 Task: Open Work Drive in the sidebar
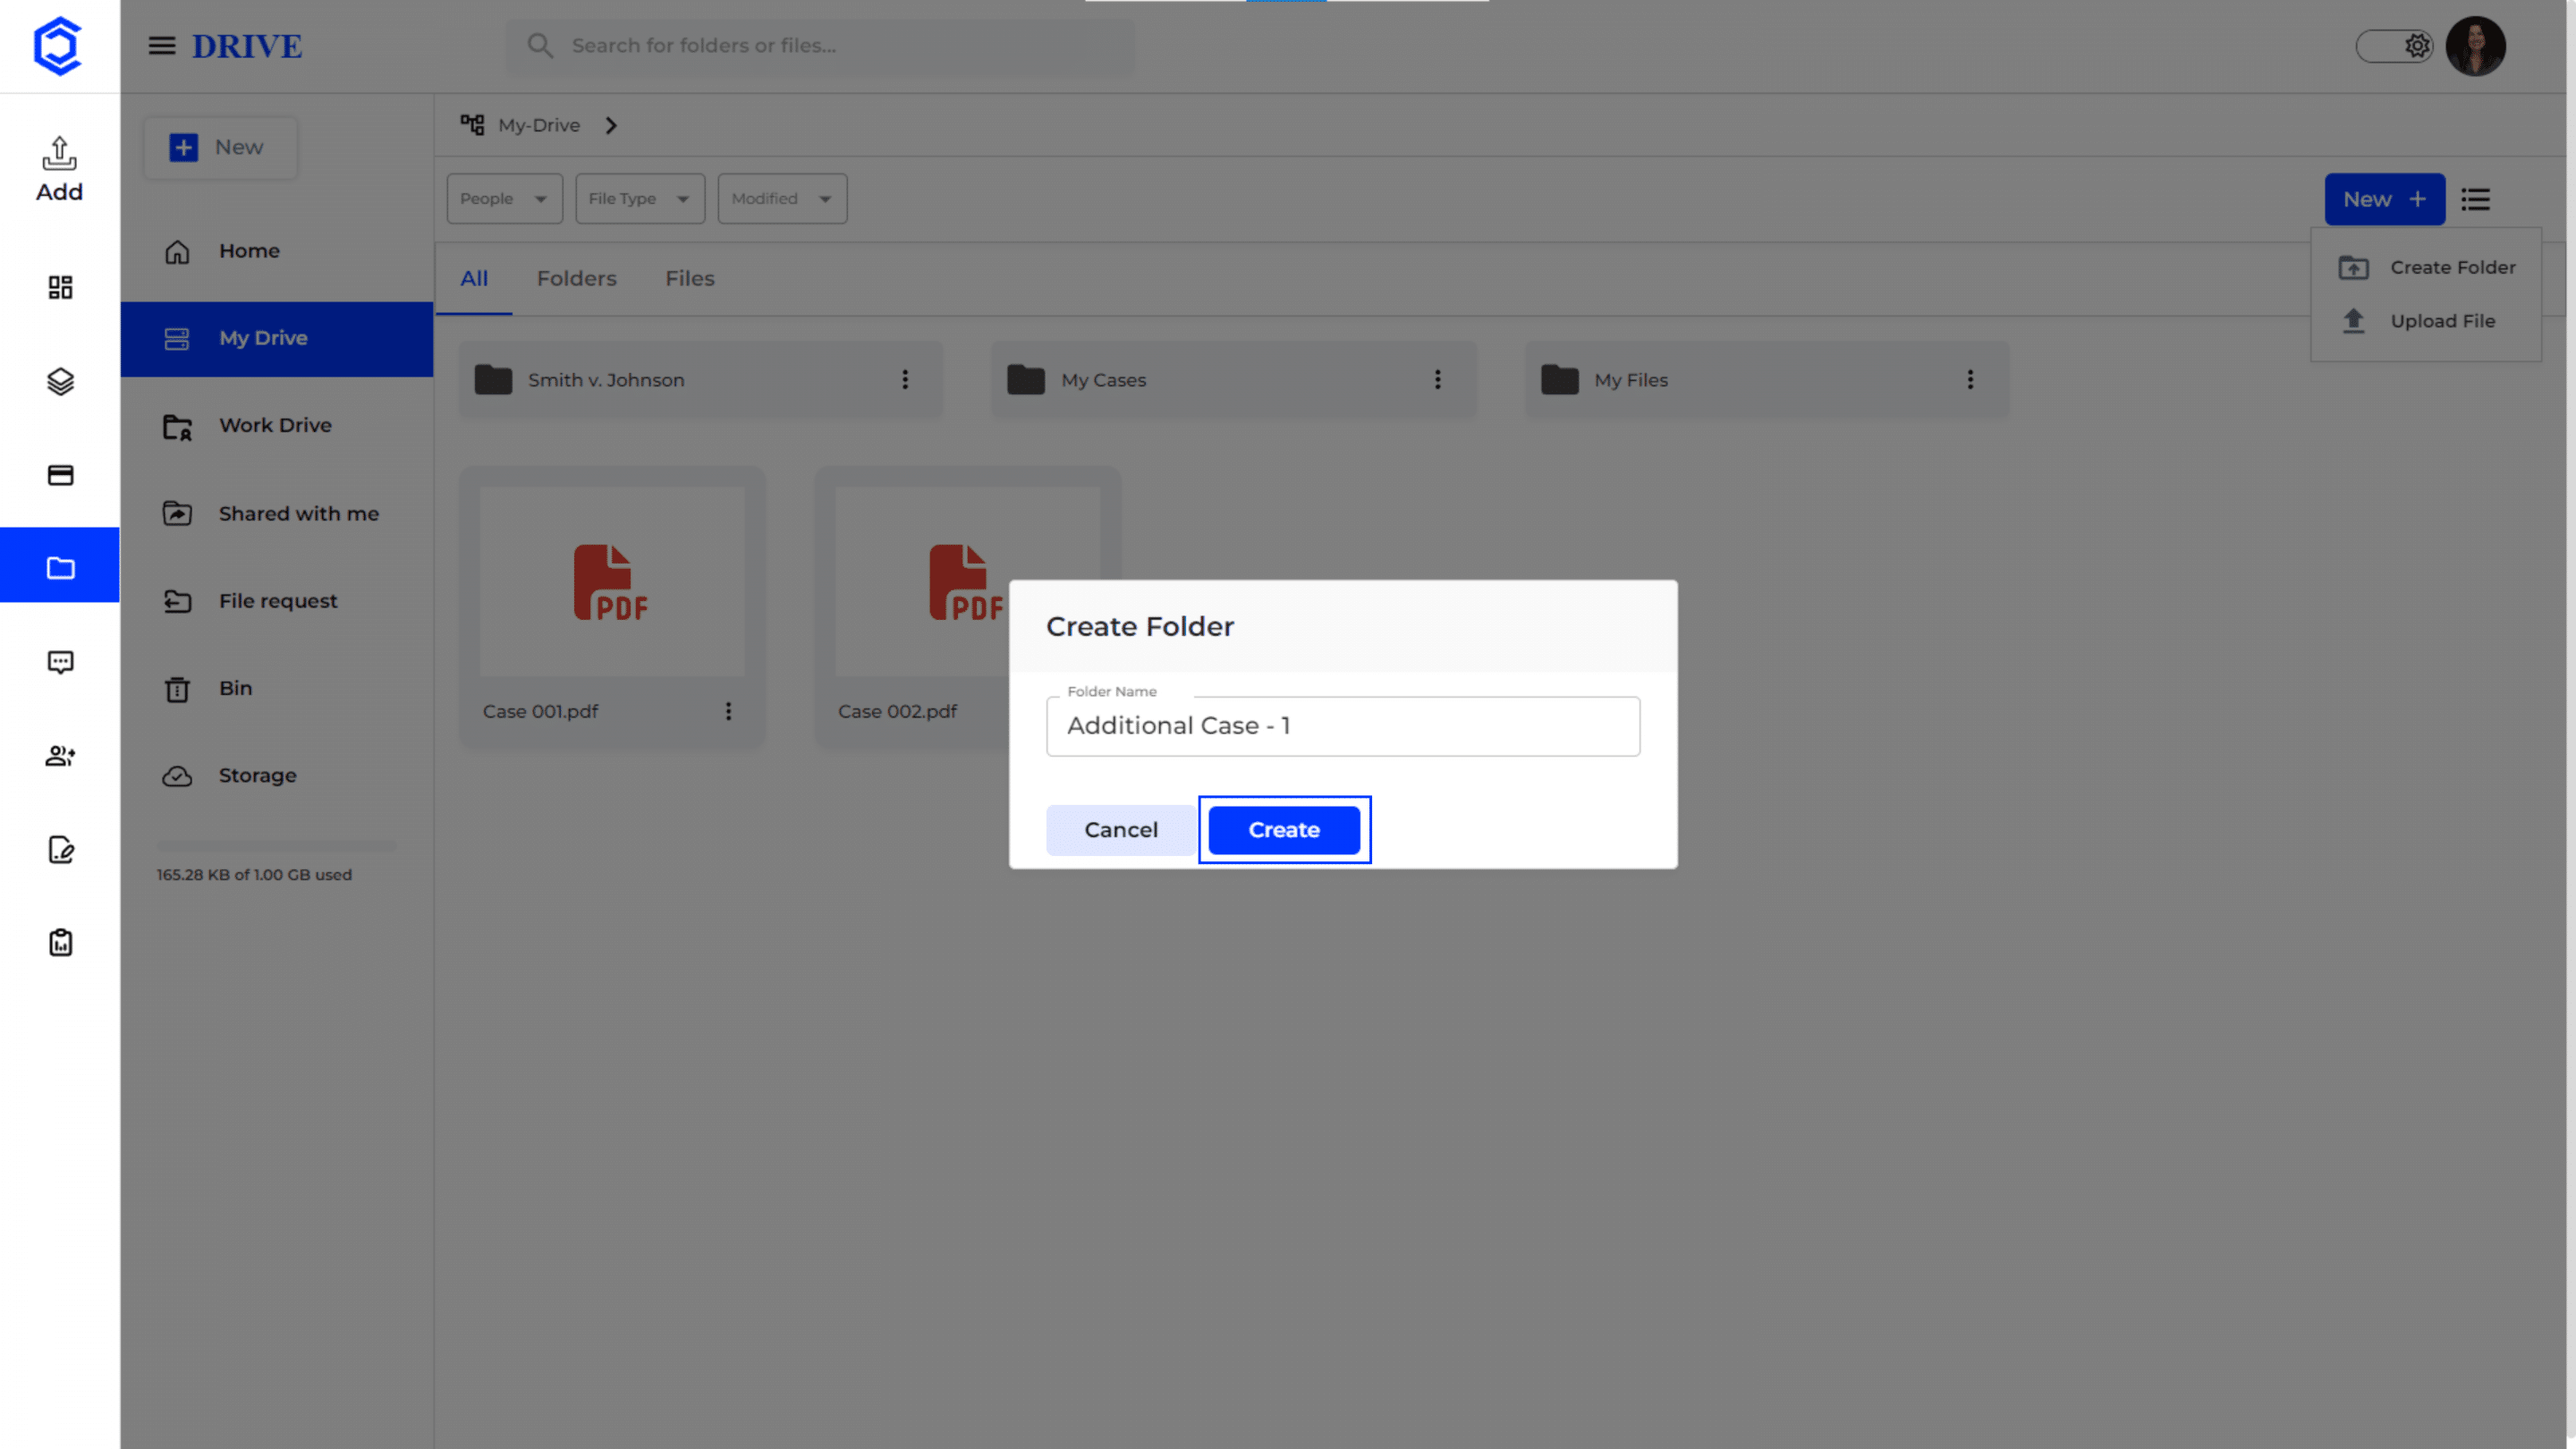click(x=277, y=426)
